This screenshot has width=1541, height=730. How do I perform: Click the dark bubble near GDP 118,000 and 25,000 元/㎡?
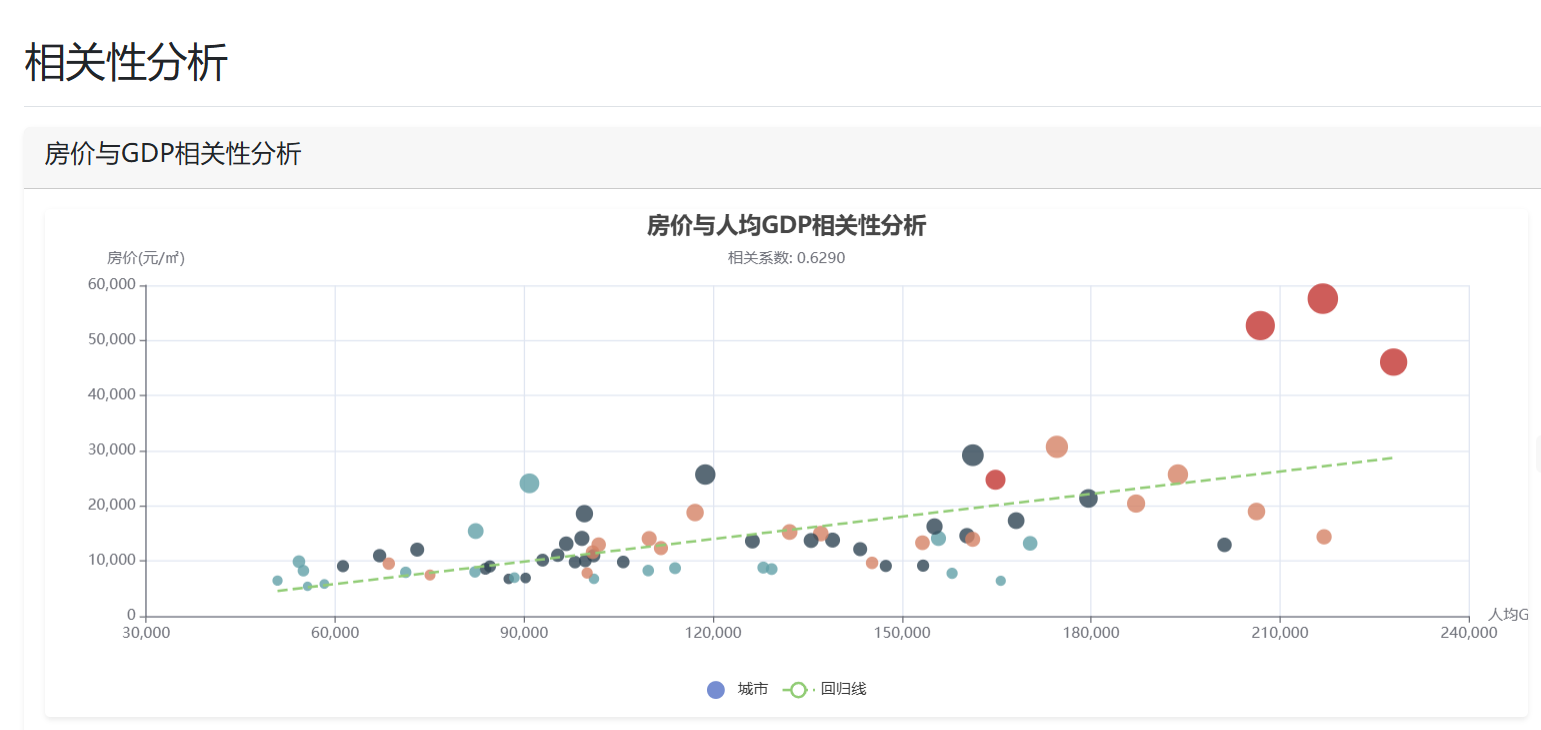pyautogui.click(x=705, y=474)
